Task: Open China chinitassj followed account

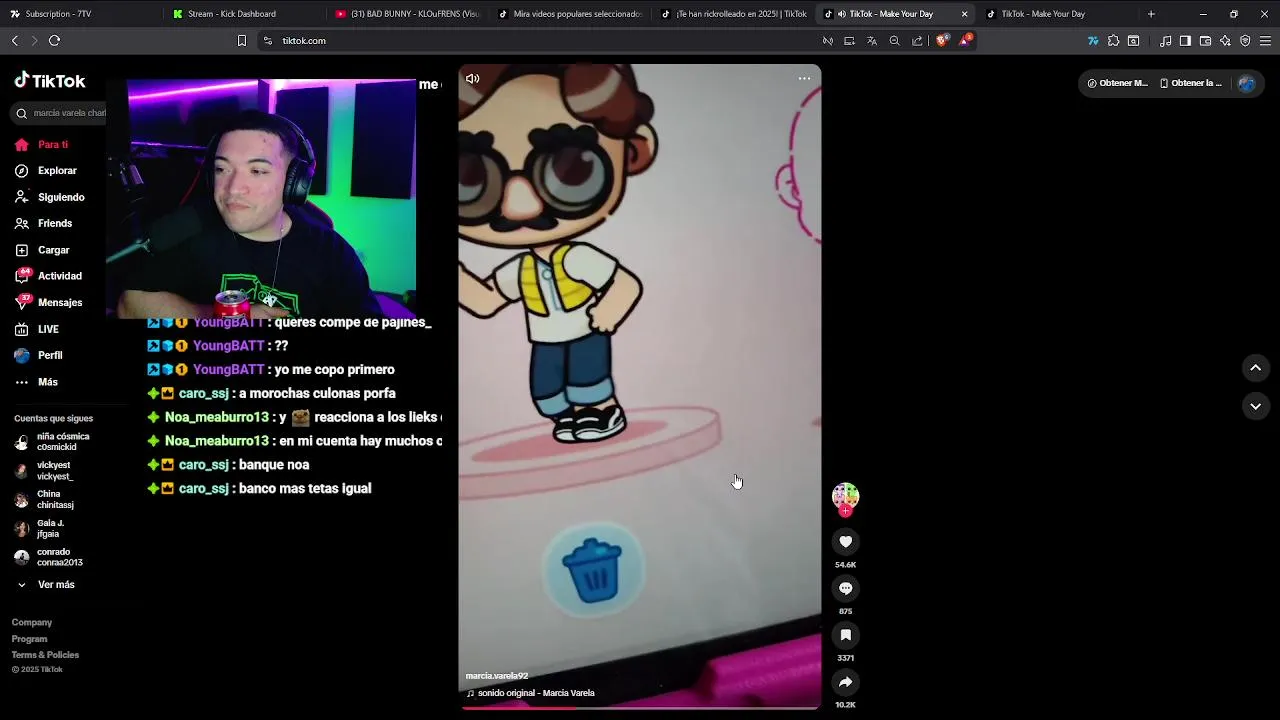Action: click(x=45, y=500)
